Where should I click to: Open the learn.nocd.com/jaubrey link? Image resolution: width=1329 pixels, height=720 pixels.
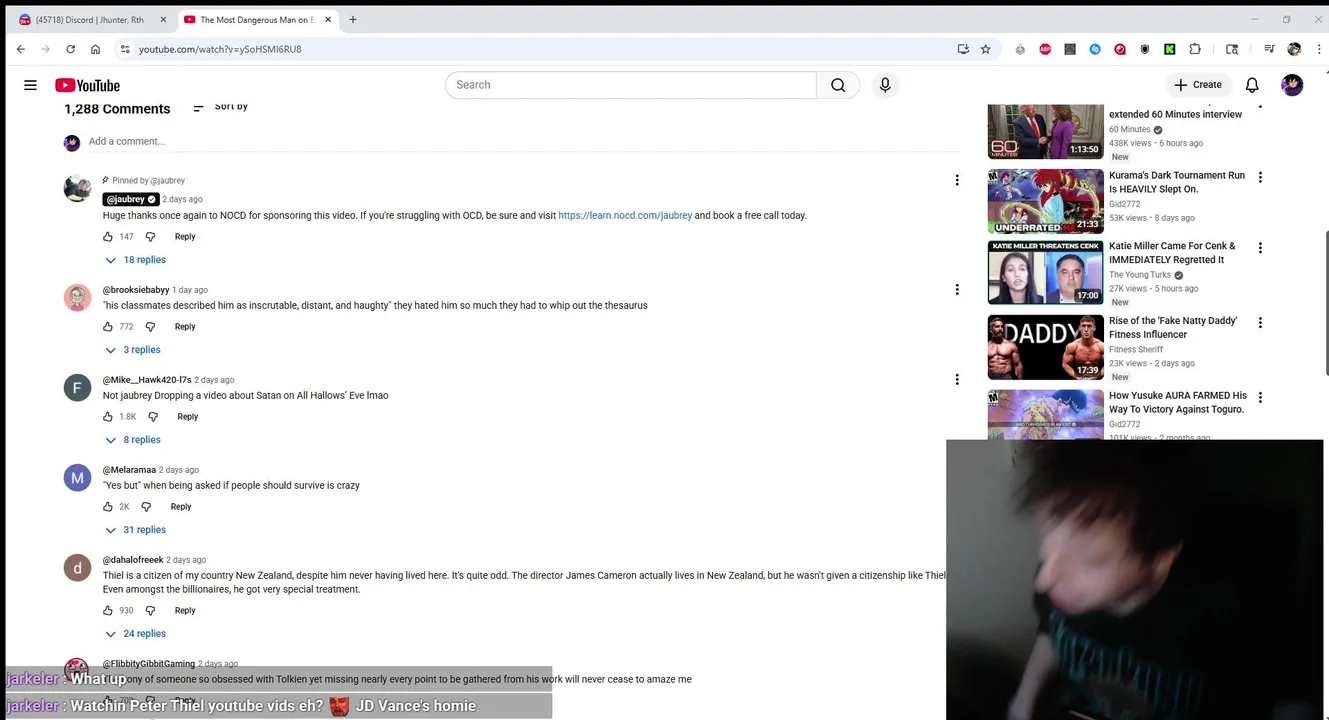pyautogui.click(x=625, y=216)
